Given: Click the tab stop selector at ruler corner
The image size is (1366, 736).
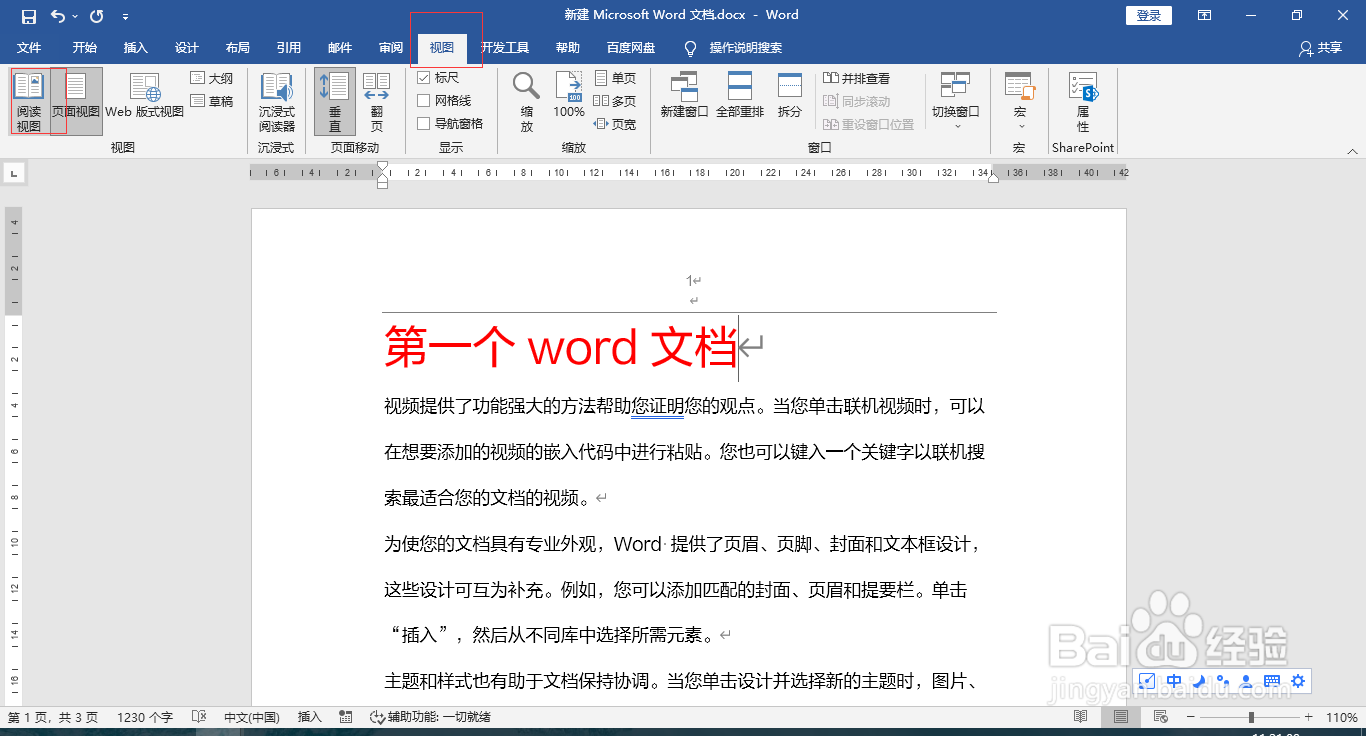Looking at the screenshot, I should coord(14,174).
